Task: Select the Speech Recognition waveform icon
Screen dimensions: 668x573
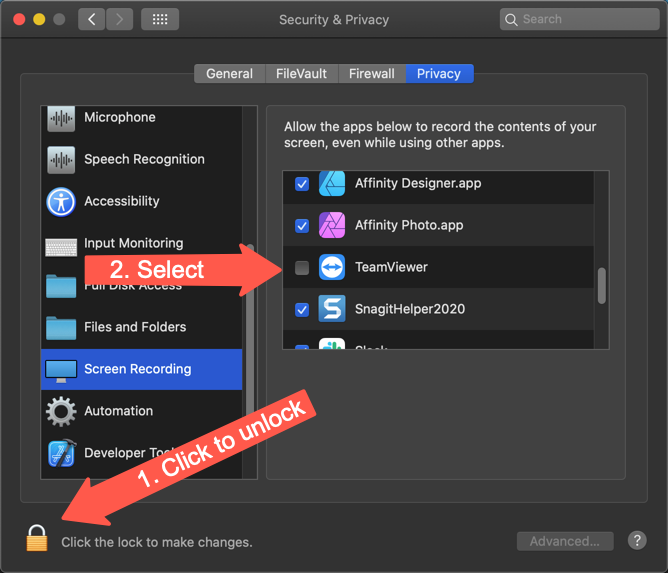Action: point(61,160)
